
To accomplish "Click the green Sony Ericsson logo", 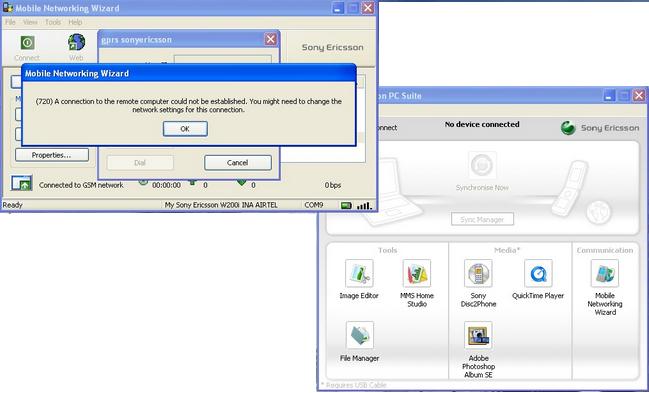I will 568,128.
